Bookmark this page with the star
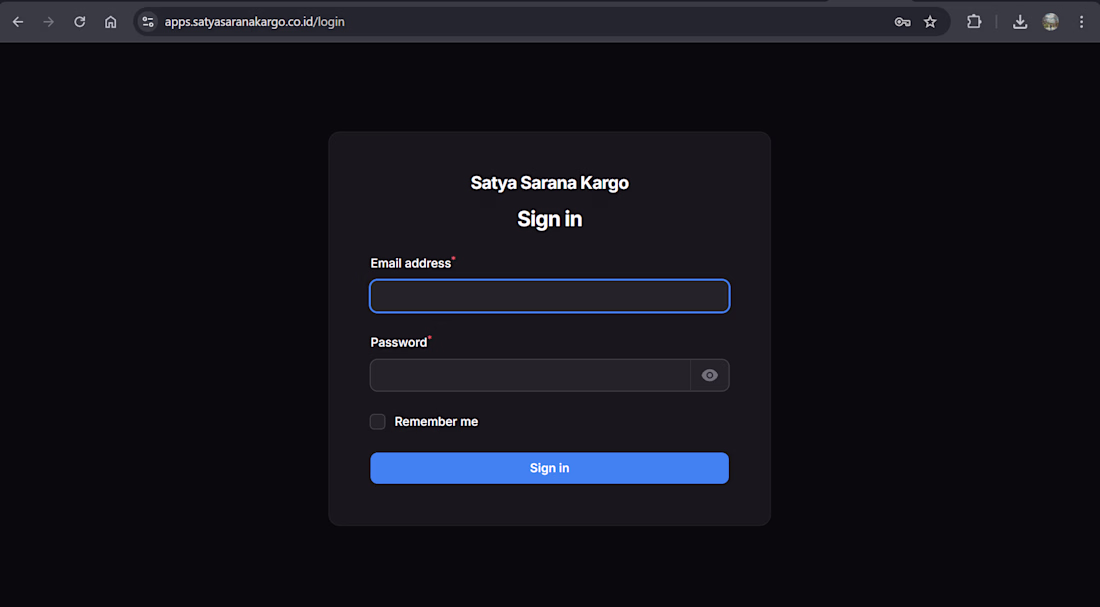Viewport: 1100px width, 607px height. pyautogui.click(x=930, y=22)
